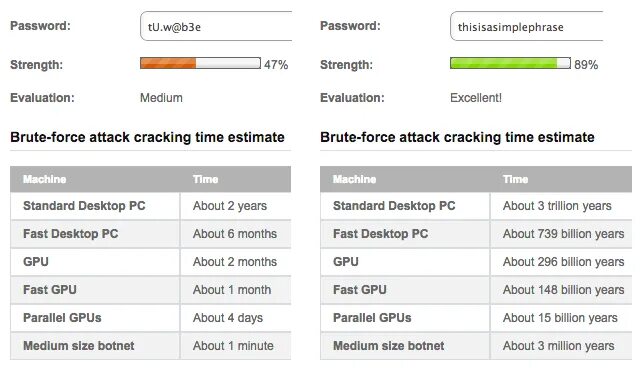Viewport: 640px width, 370px height.
Task: Click the orange 47% strength bar
Action: (200, 63)
